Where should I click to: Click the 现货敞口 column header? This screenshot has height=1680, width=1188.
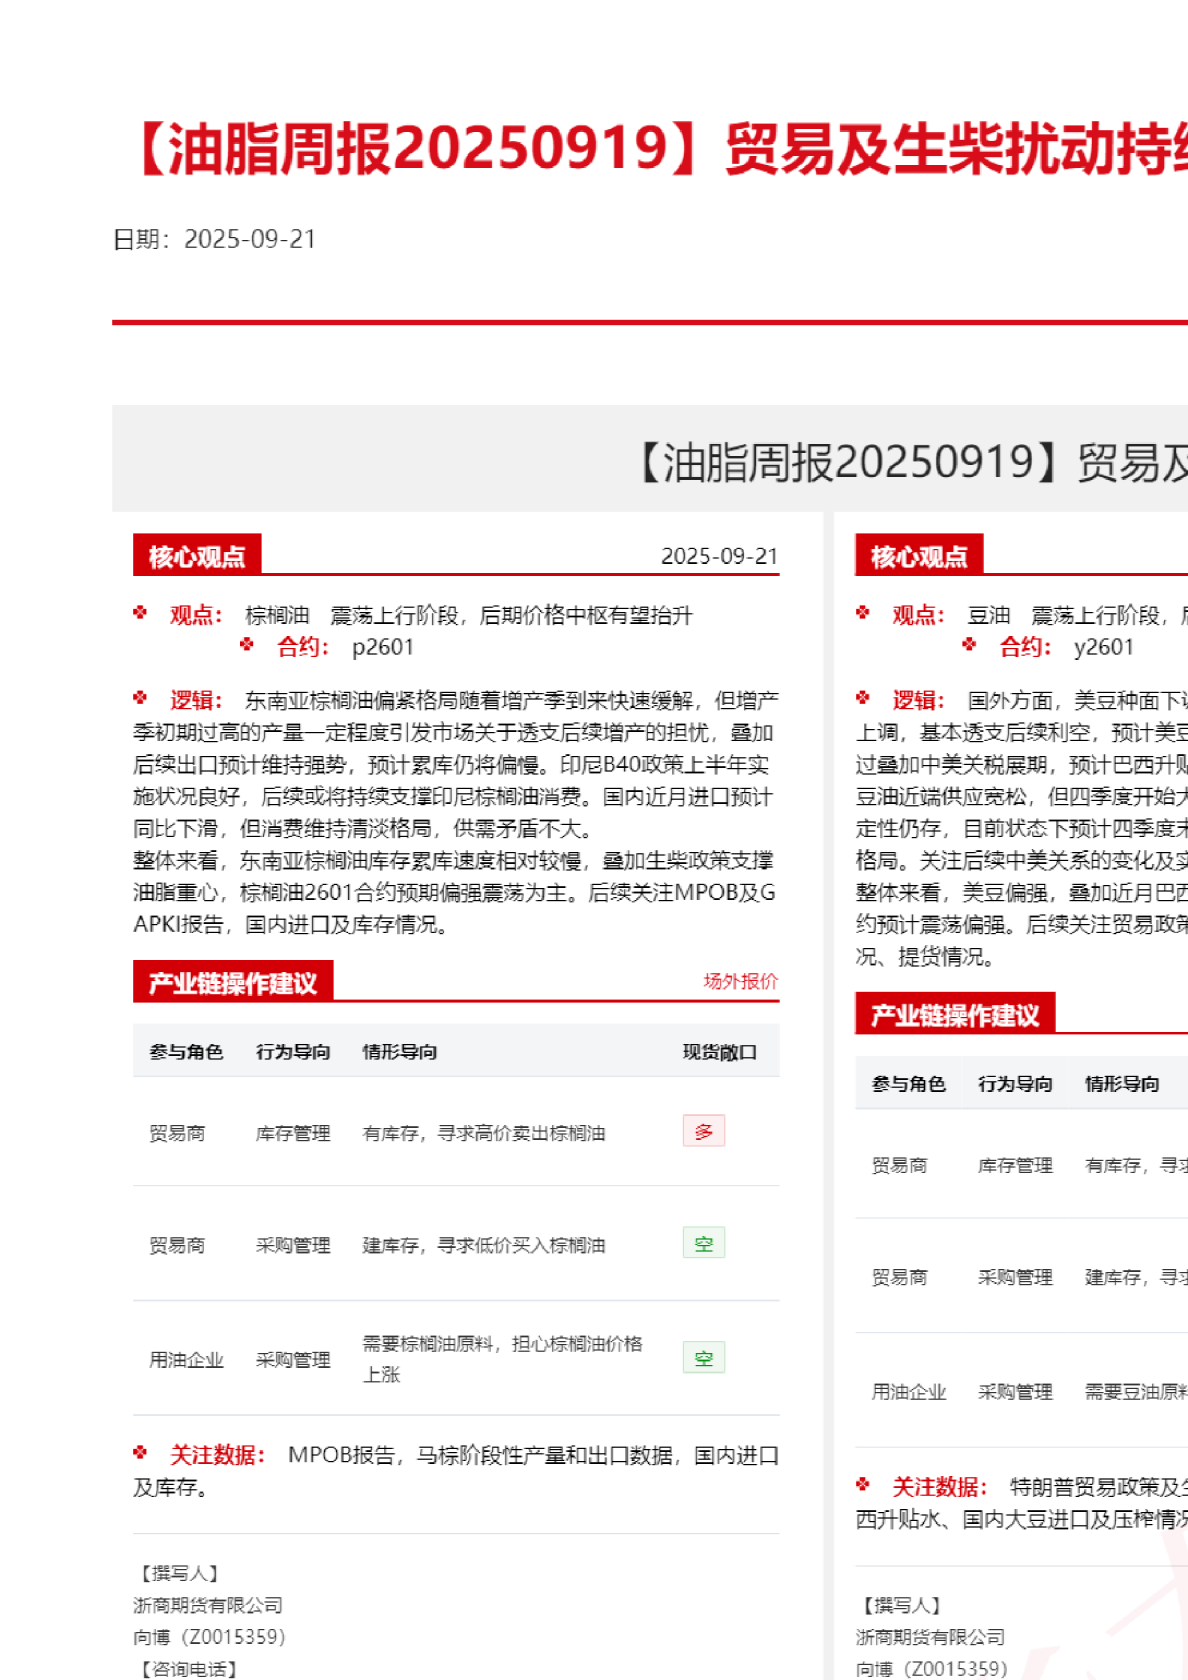719,1052
